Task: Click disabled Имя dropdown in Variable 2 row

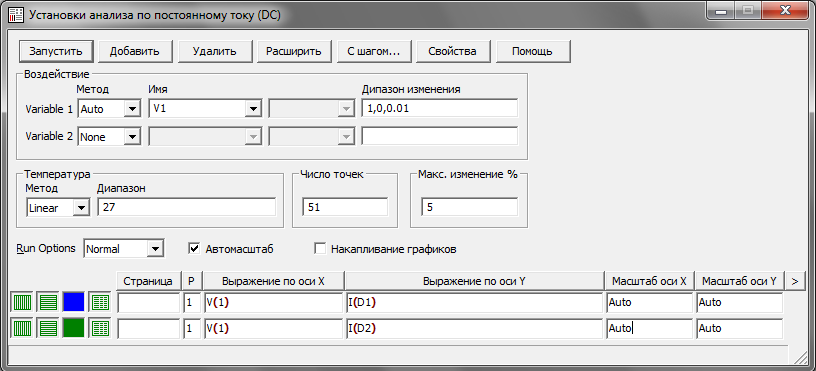Action: pyautogui.click(x=205, y=137)
